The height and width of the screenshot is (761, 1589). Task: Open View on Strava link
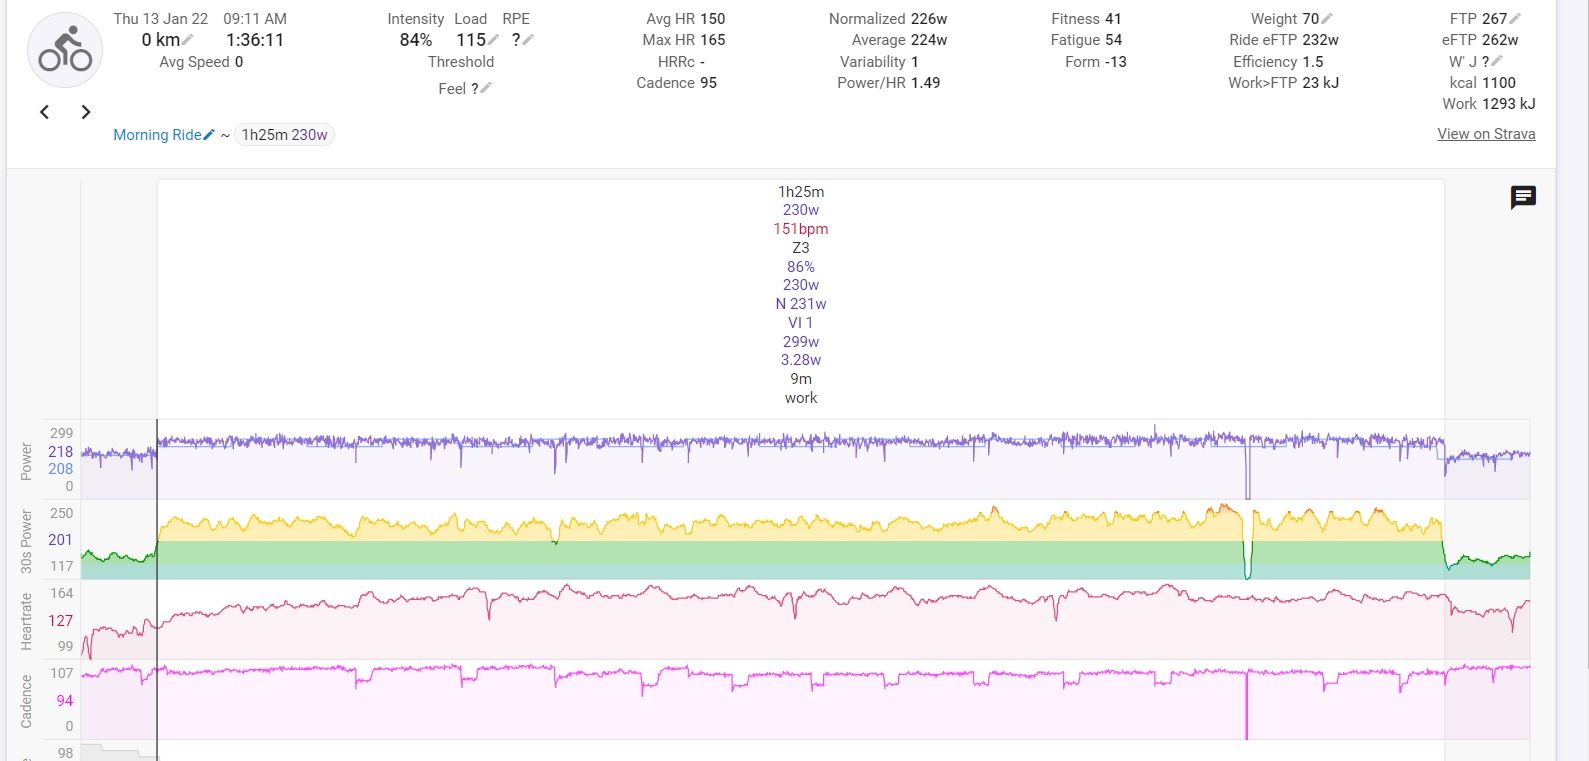tap(1486, 134)
